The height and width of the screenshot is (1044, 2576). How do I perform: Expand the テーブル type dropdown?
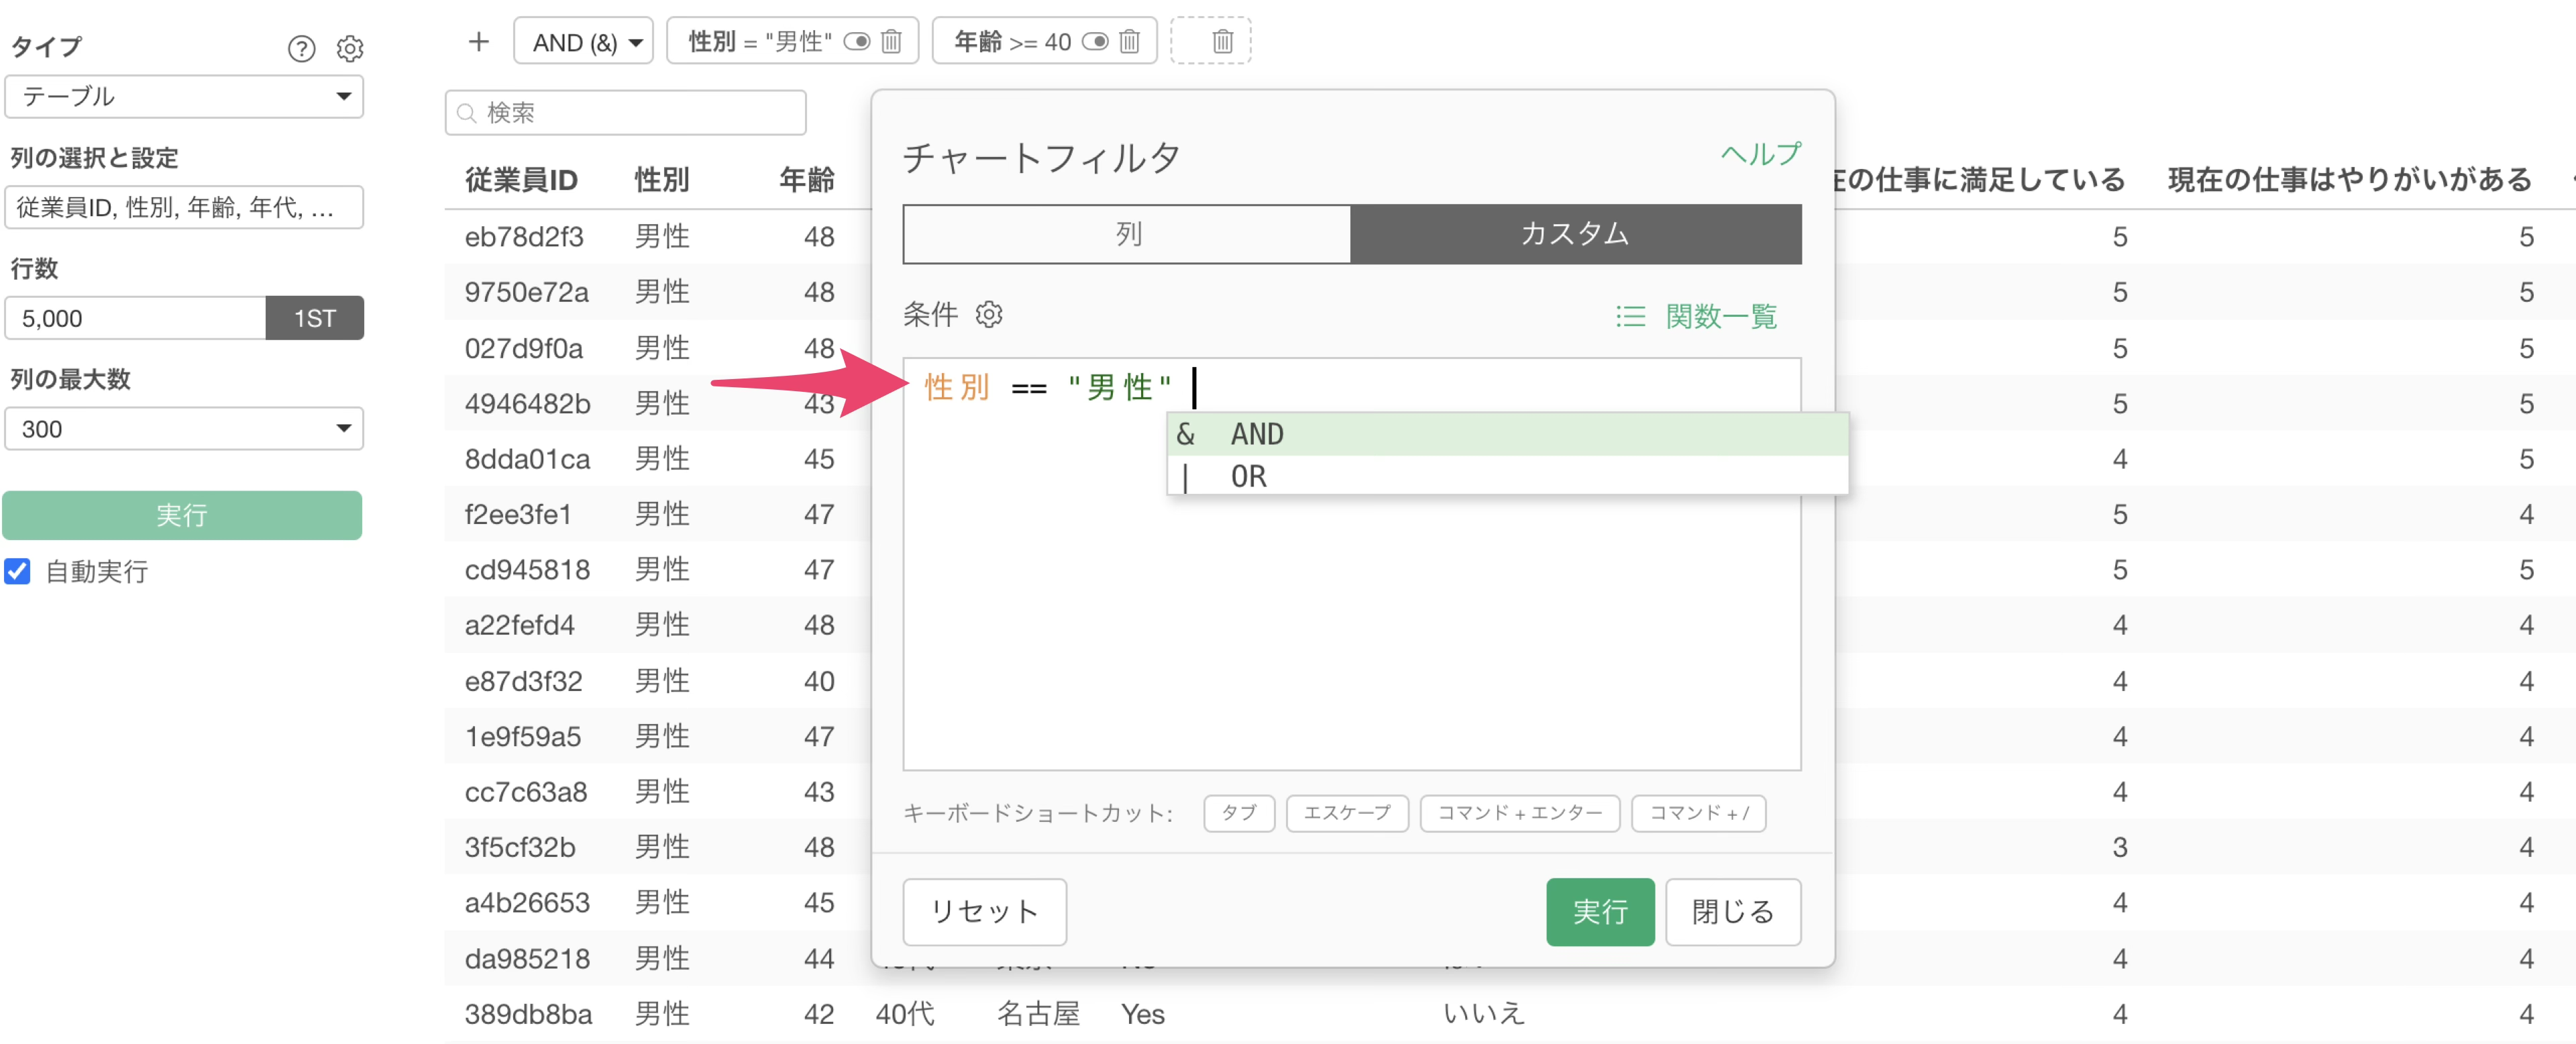point(184,96)
